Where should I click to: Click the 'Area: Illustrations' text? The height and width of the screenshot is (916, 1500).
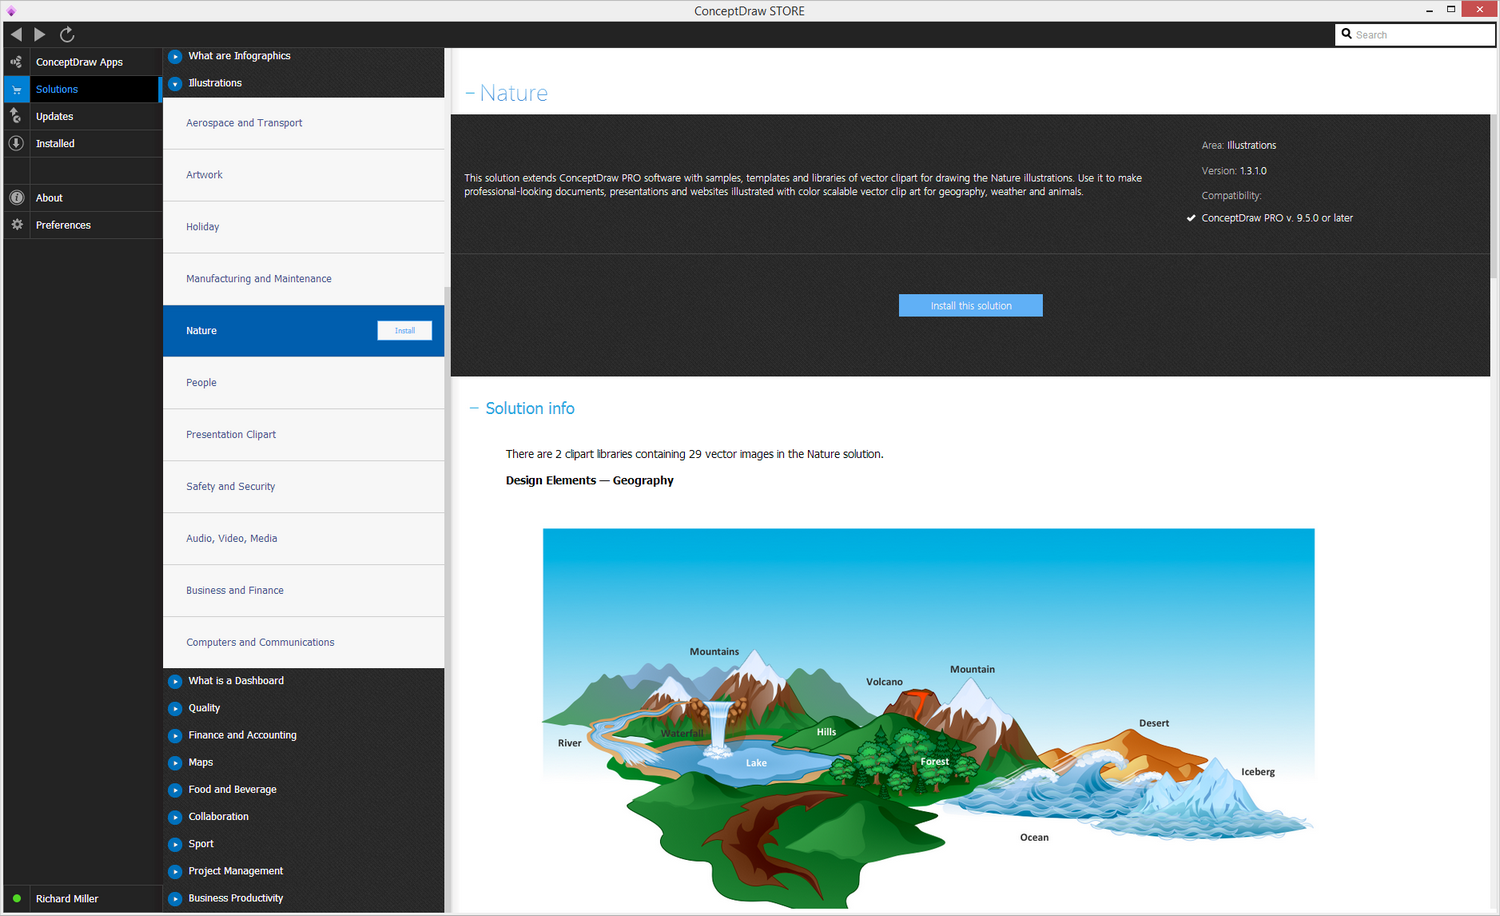point(1239,145)
